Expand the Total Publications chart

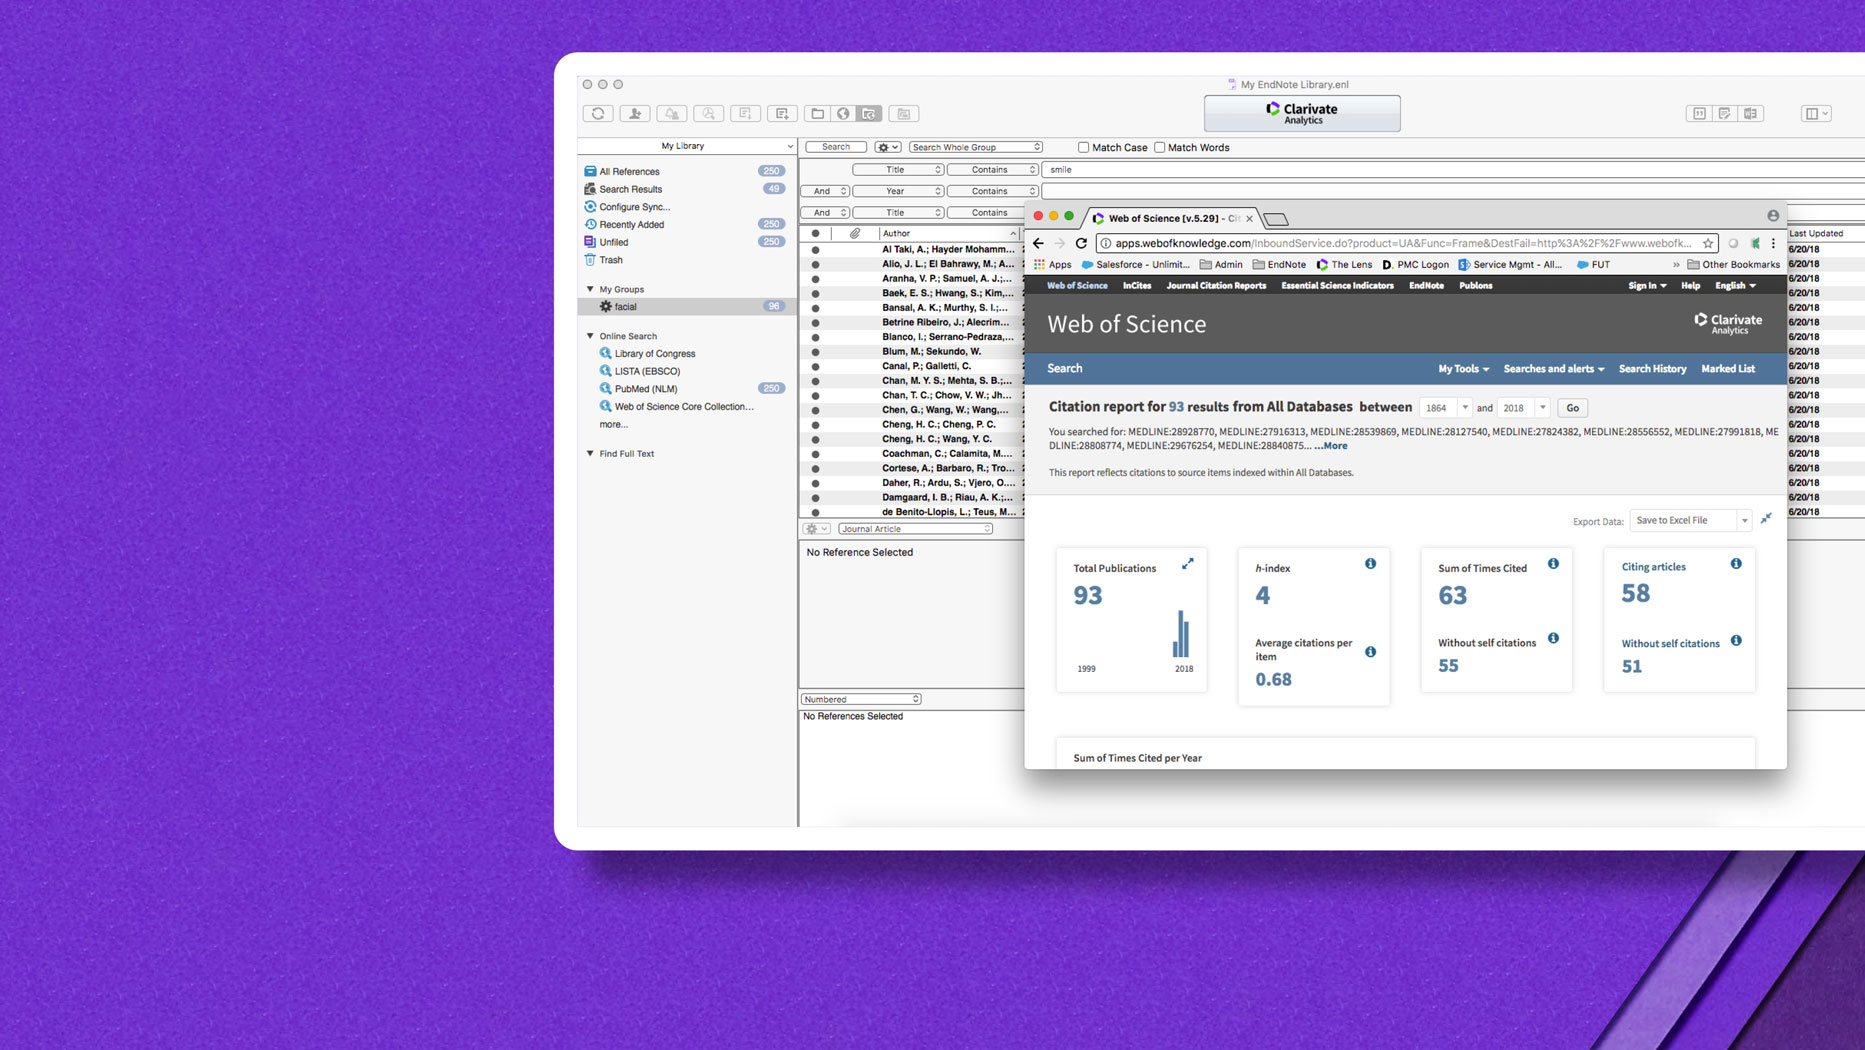point(1187,564)
